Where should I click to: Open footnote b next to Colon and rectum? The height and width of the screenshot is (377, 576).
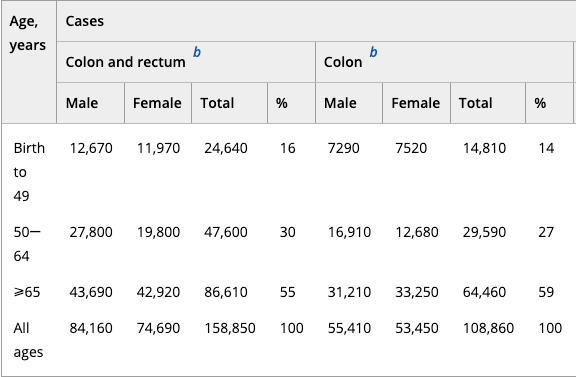click(x=197, y=52)
